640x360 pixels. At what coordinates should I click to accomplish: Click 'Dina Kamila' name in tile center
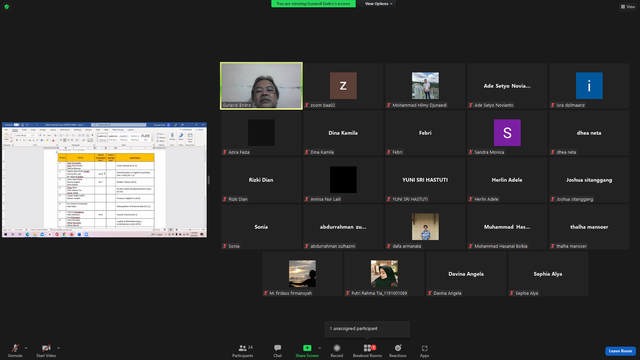(x=343, y=133)
